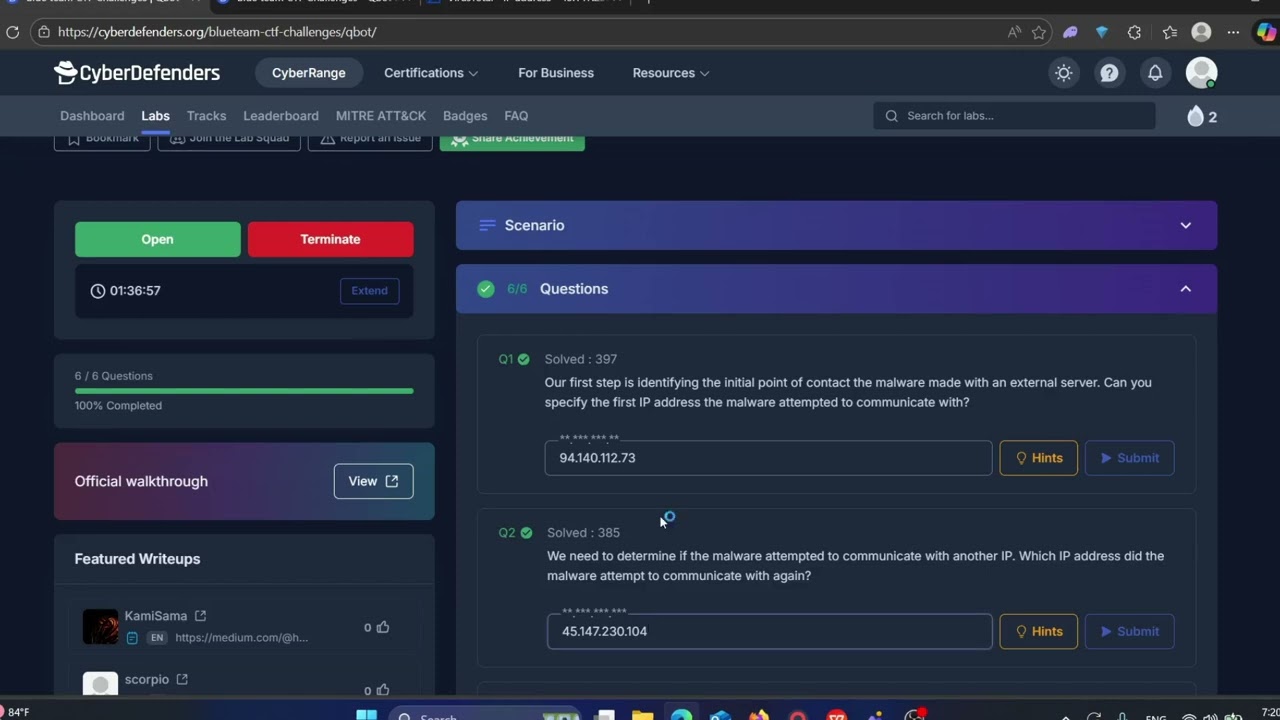This screenshot has height=720, width=1280.
Task: Collapse the Questions section
Action: coord(836,289)
